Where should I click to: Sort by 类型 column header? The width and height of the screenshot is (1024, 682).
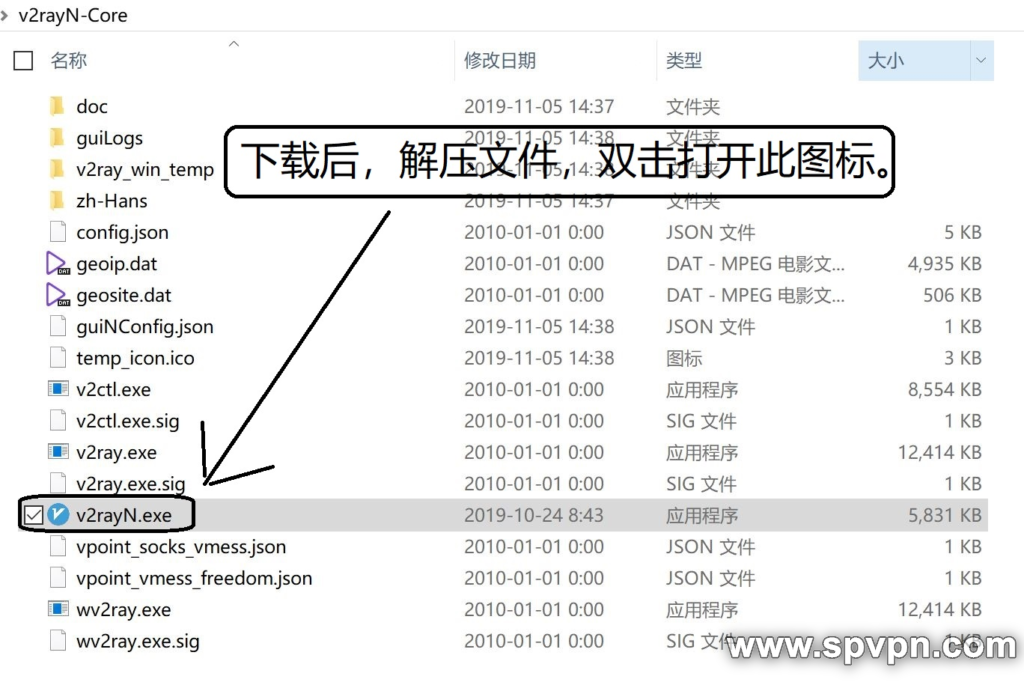coord(684,61)
